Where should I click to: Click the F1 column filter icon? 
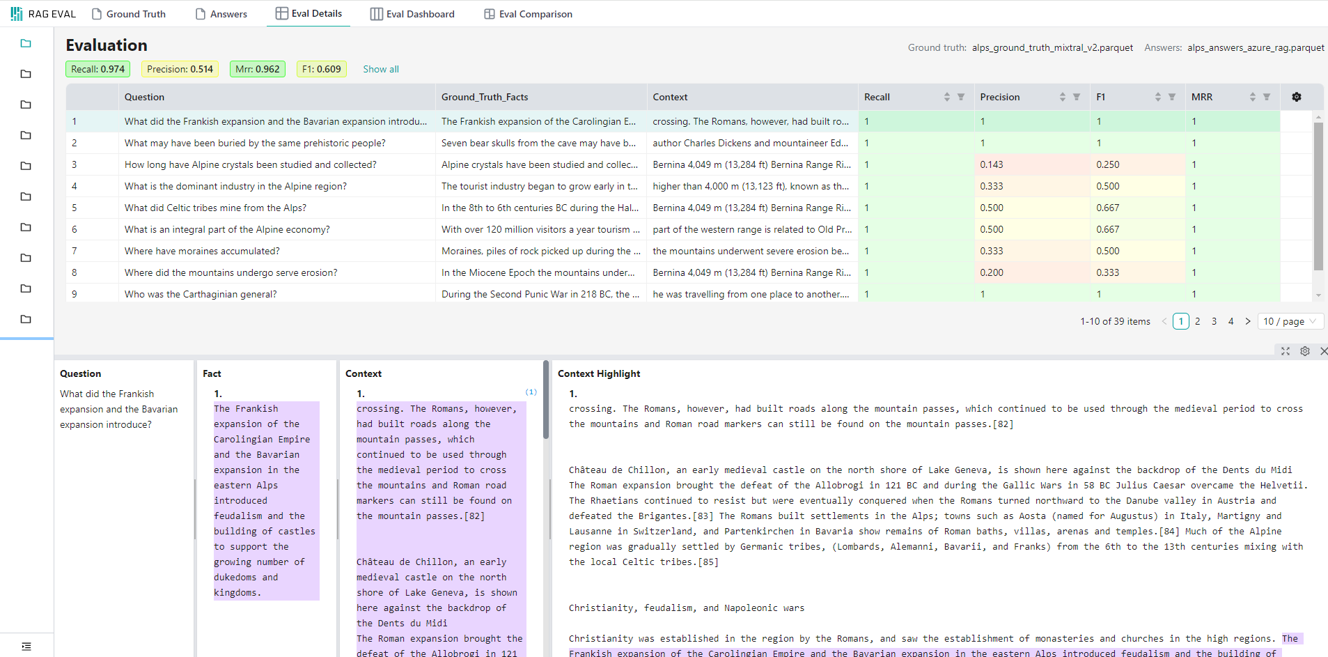pos(1172,97)
